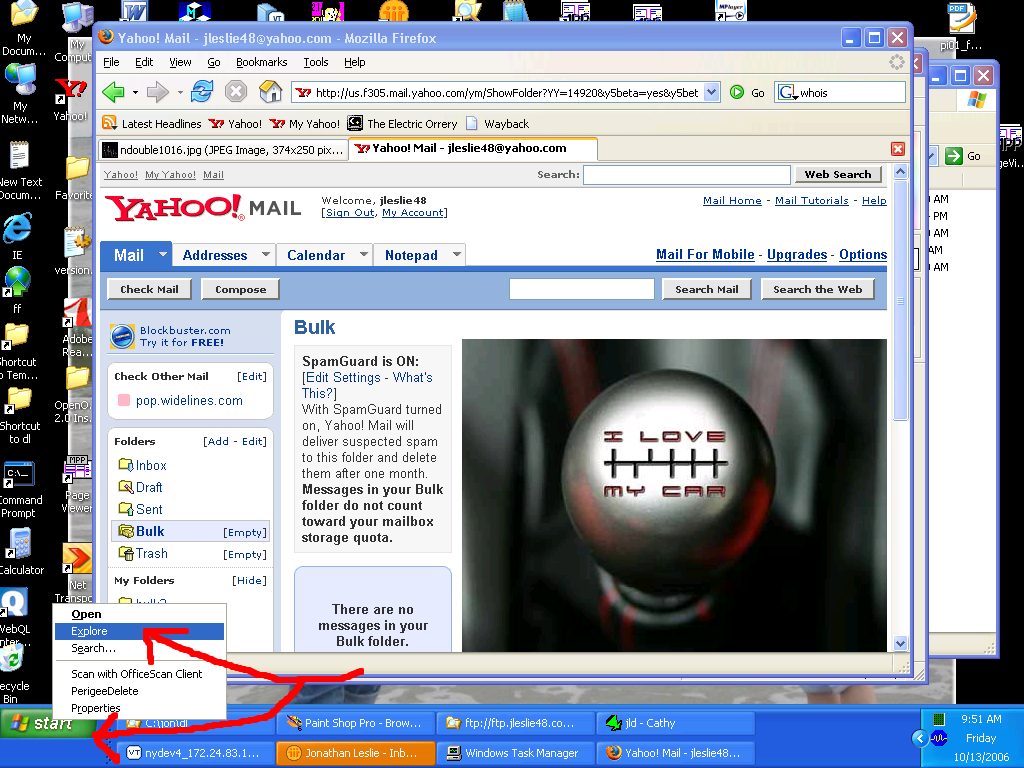Screen dimensions: 1024x768
Task: Open the Bookmarks menu
Action: coord(261,62)
